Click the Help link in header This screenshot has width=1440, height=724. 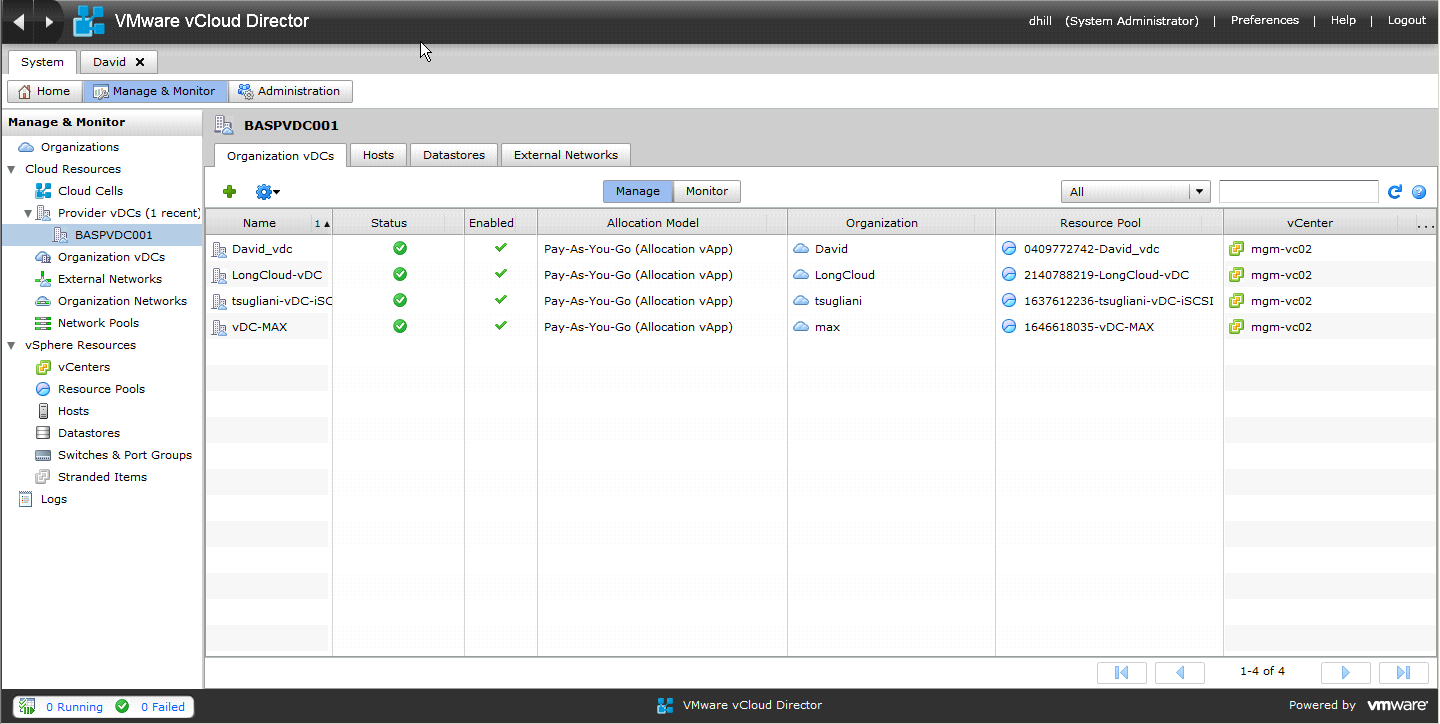(1343, 20)
